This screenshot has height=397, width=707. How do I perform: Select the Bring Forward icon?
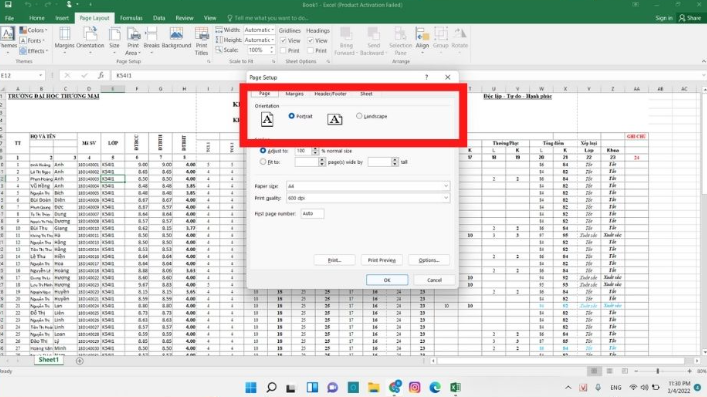click(346, 34)
